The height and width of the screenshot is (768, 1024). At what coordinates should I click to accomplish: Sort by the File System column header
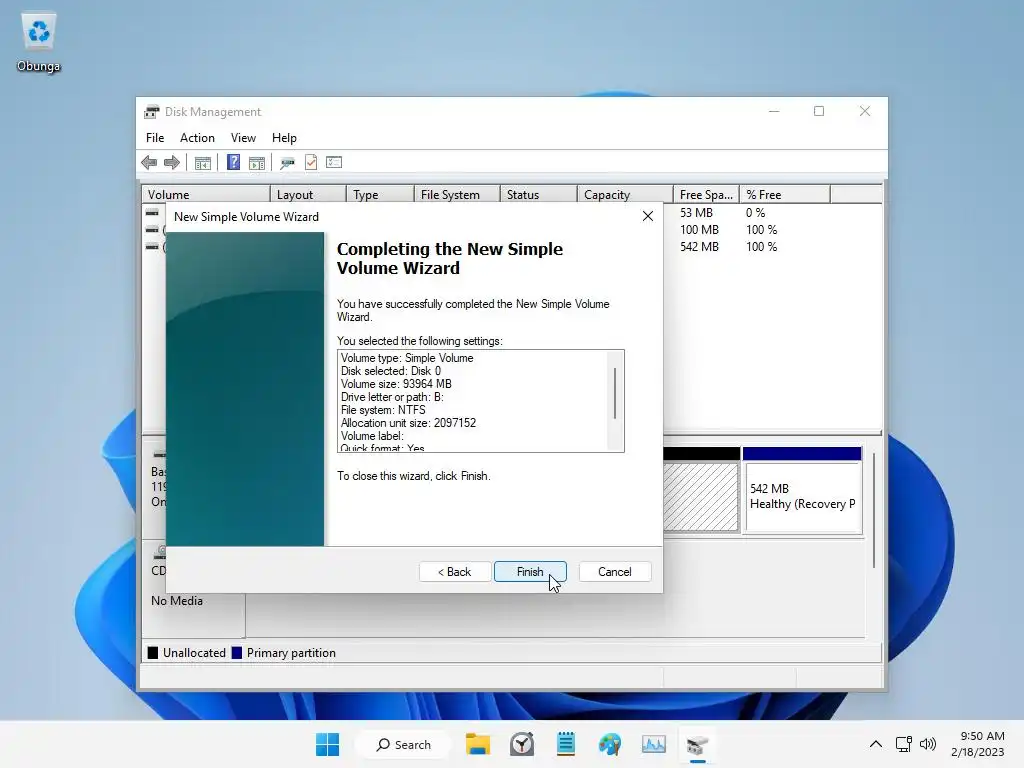click(457, 195)
